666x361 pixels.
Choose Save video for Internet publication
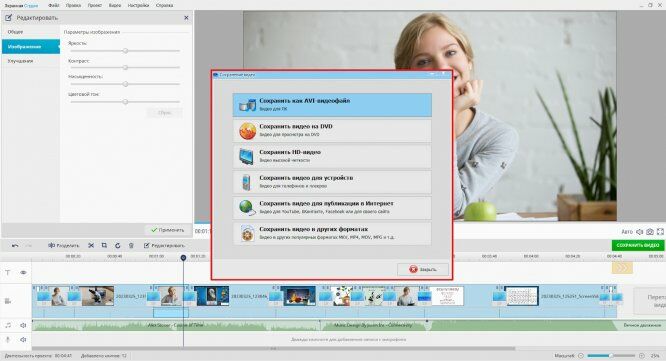coord(332,207)
